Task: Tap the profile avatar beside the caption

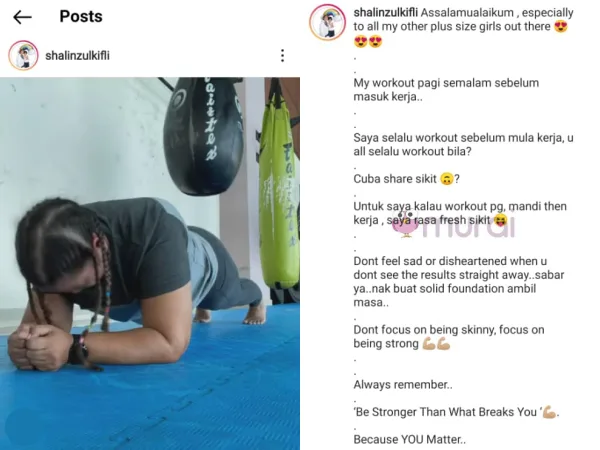Action: pyautogui.click(x=328, y=22)
